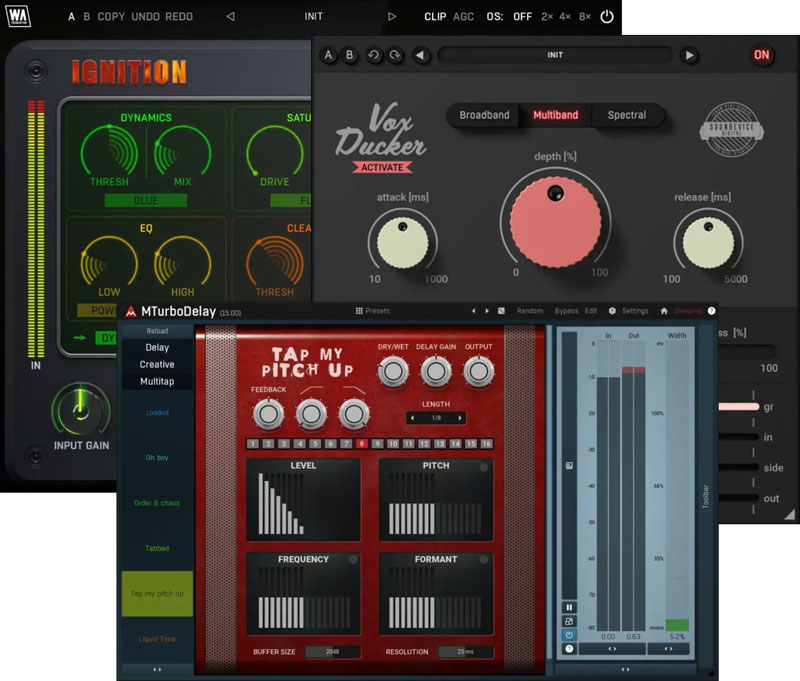The width and height of the screenshot is (800, 681).
Task: Click next preset arrow in Vox Ducker
Action: [x=689, y=55]
